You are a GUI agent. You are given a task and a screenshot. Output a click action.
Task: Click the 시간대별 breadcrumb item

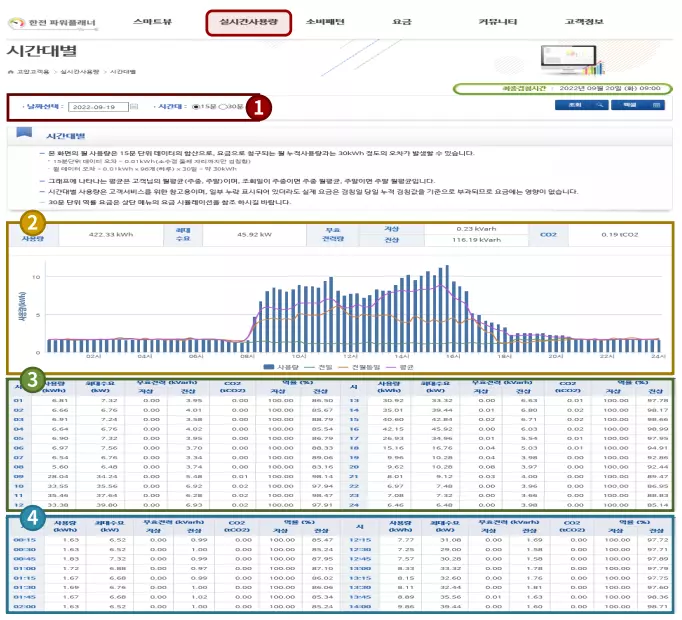[123, 72]
